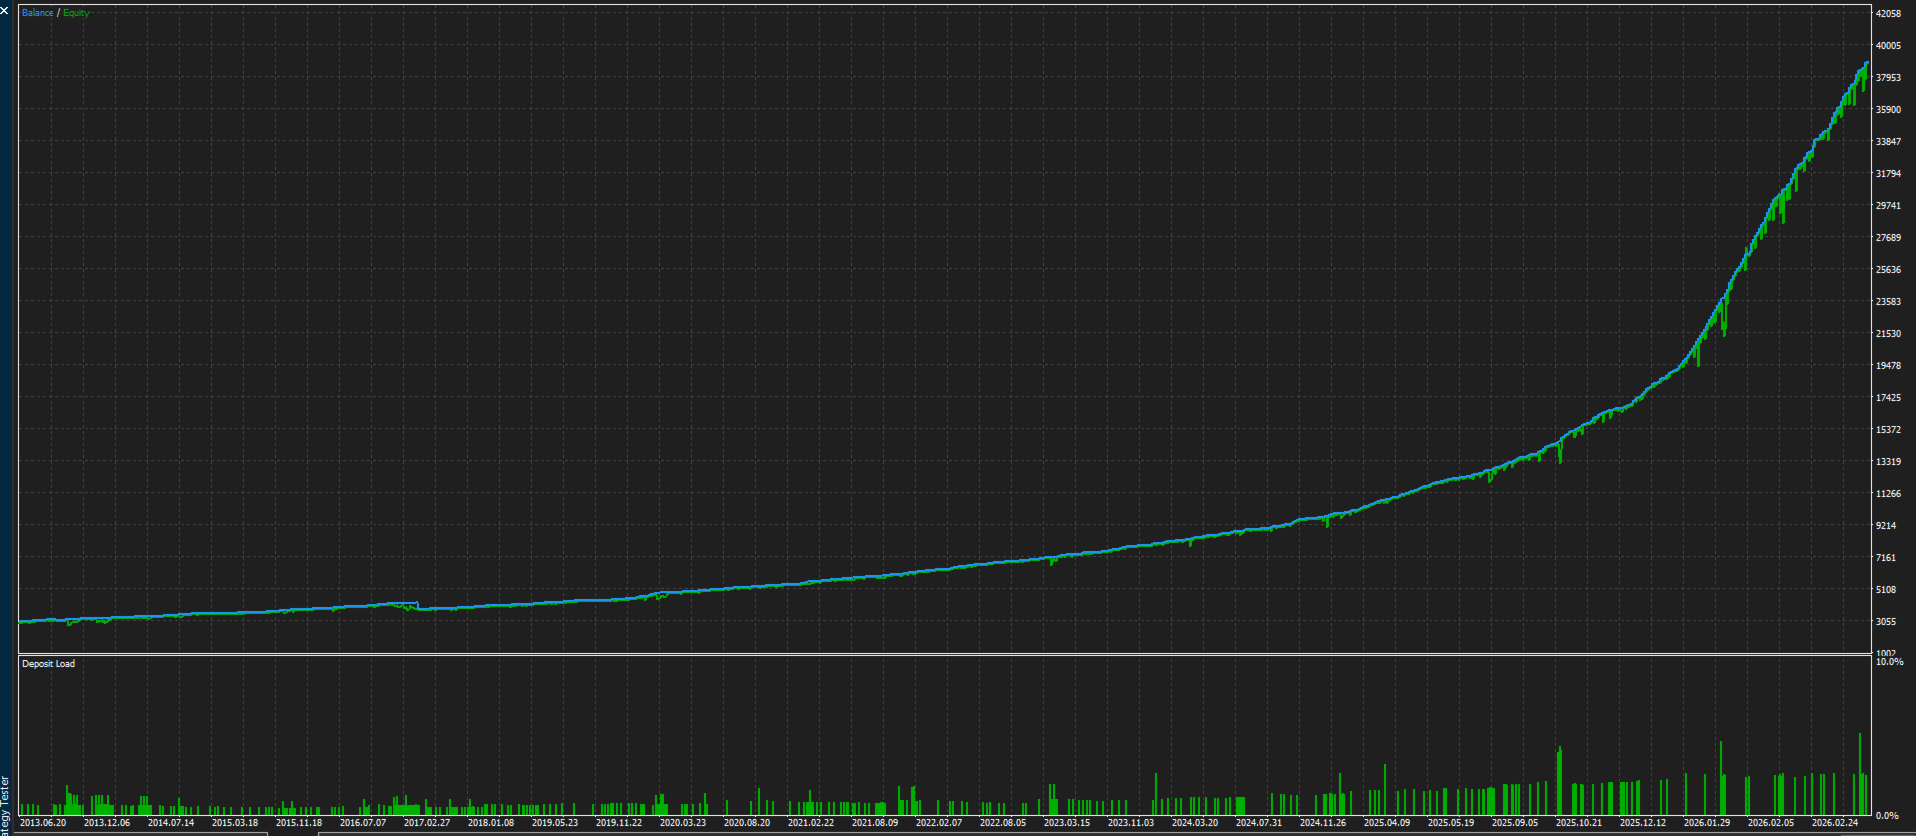Click the 2025.10.21 date label

click(1579, 823)
